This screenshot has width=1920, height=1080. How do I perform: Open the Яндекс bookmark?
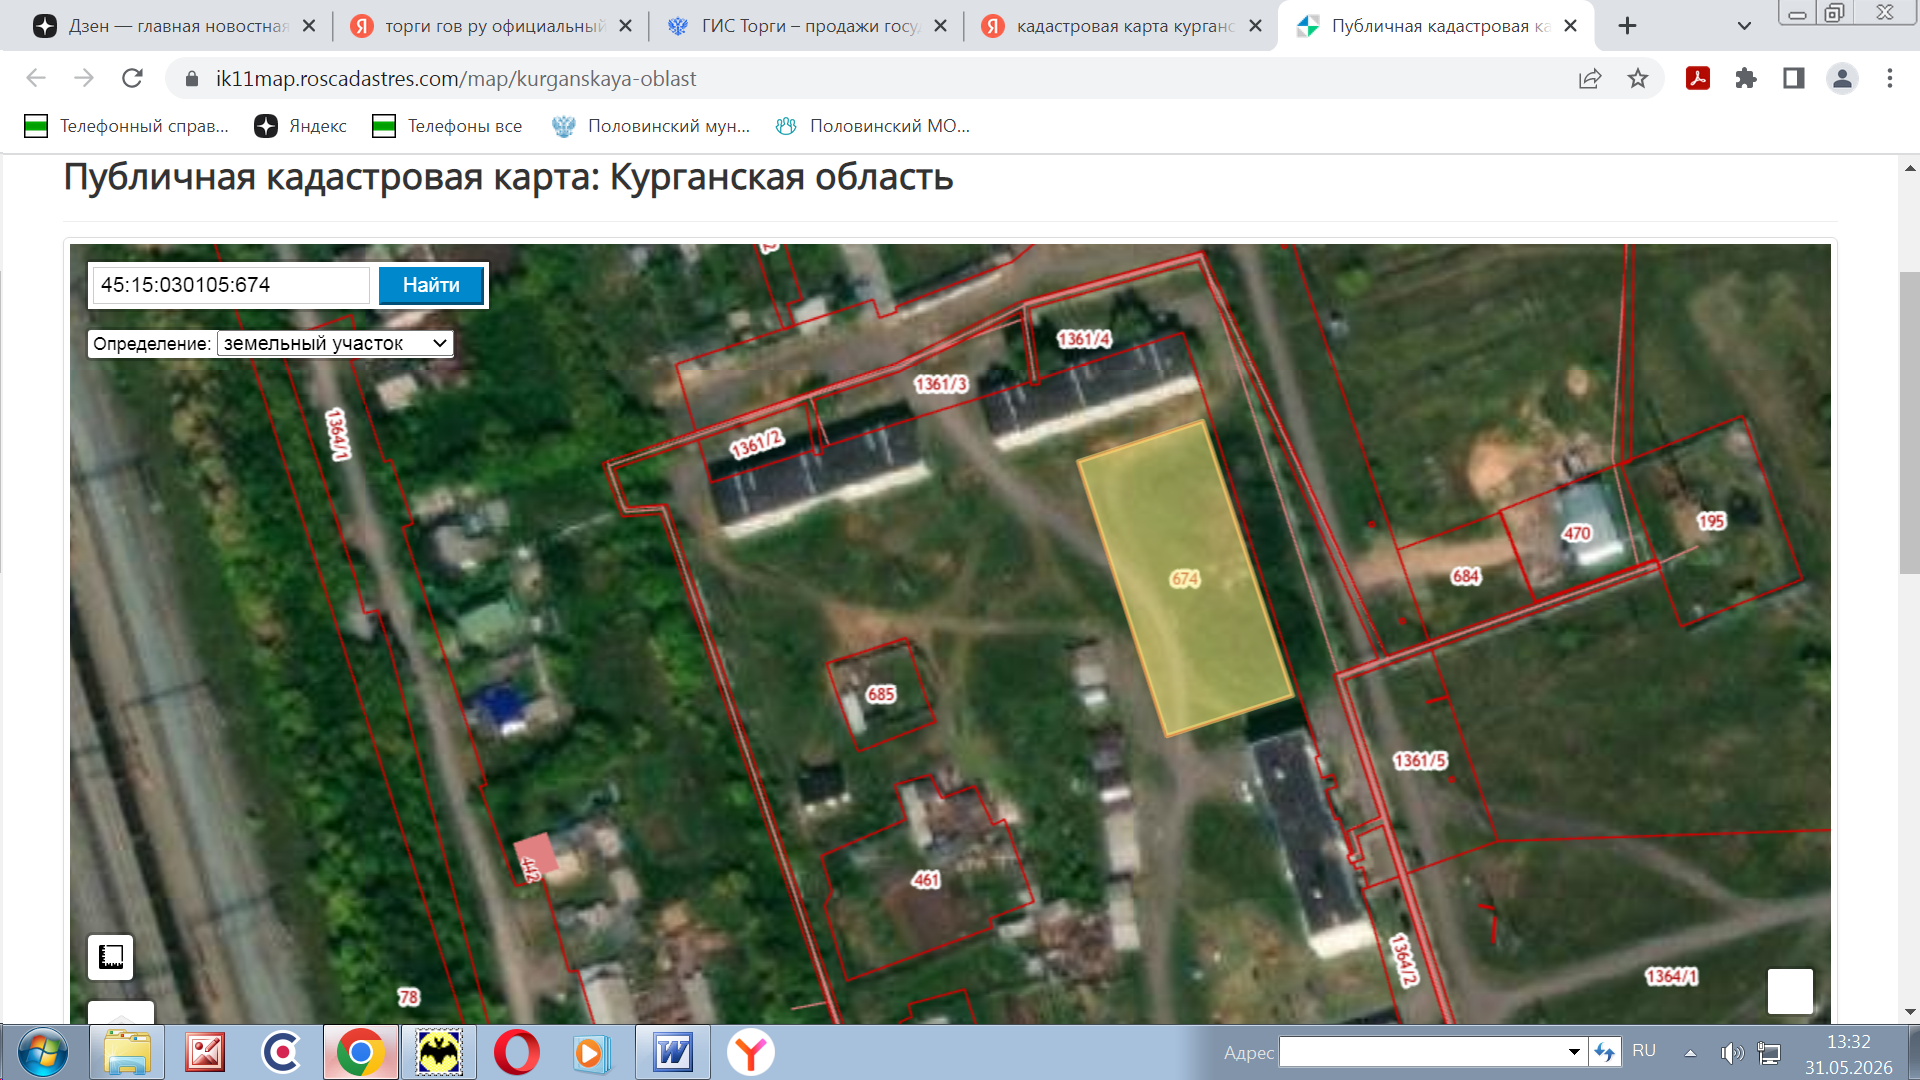click(300, 126)
